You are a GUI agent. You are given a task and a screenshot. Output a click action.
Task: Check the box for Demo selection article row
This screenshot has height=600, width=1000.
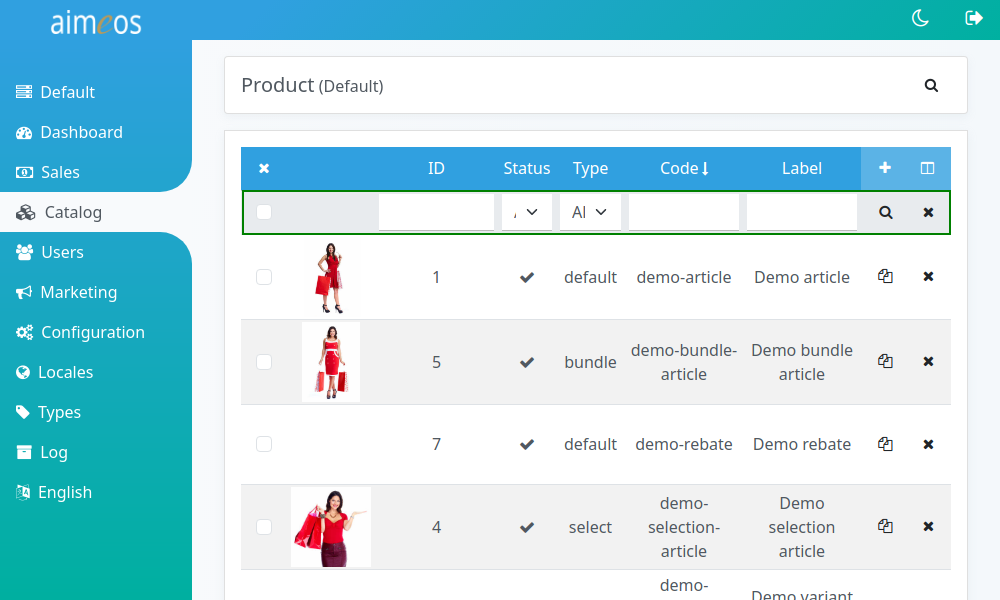264,527
